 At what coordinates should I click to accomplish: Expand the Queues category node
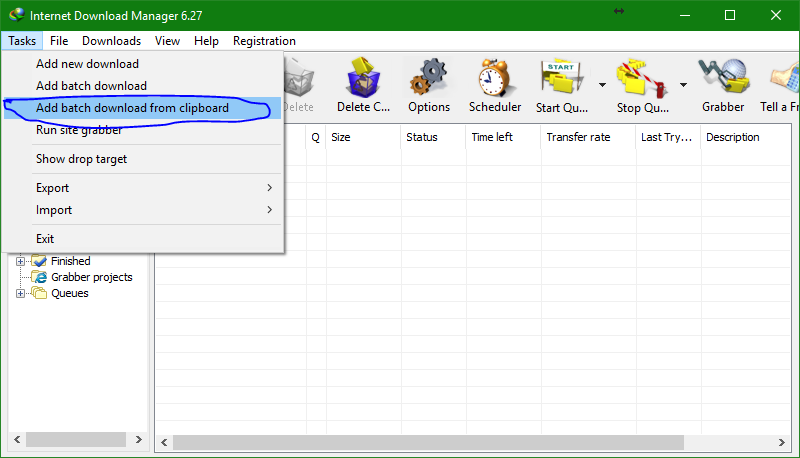point(20,293)
